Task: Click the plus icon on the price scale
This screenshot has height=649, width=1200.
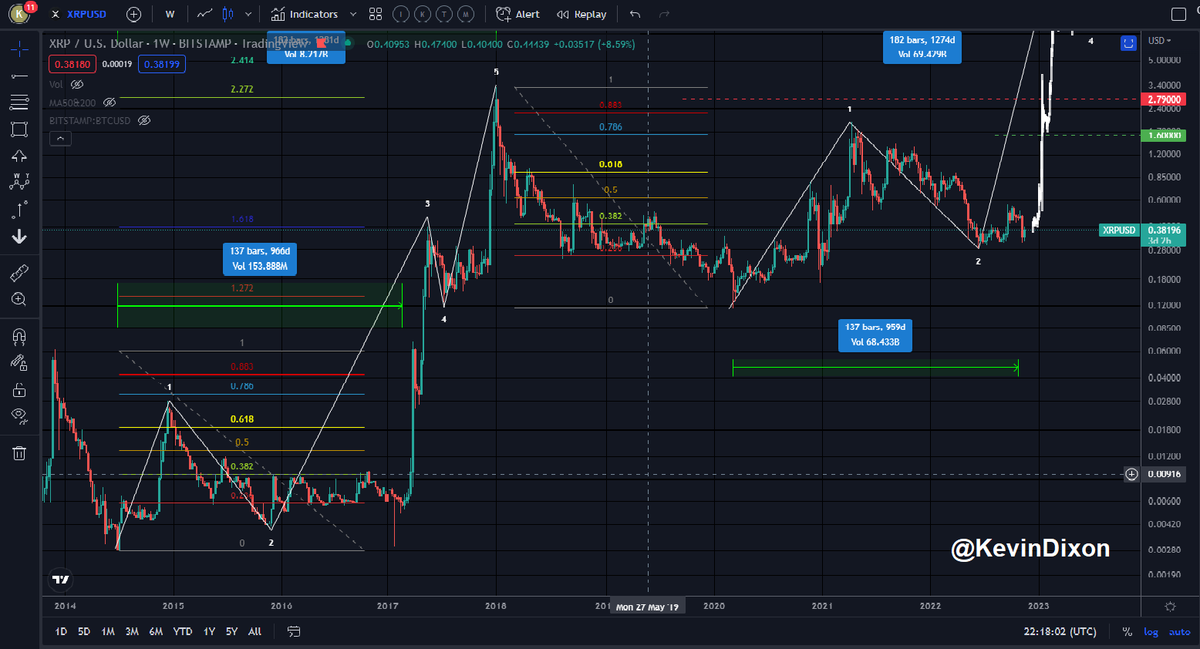Action: coord(1131,474)
